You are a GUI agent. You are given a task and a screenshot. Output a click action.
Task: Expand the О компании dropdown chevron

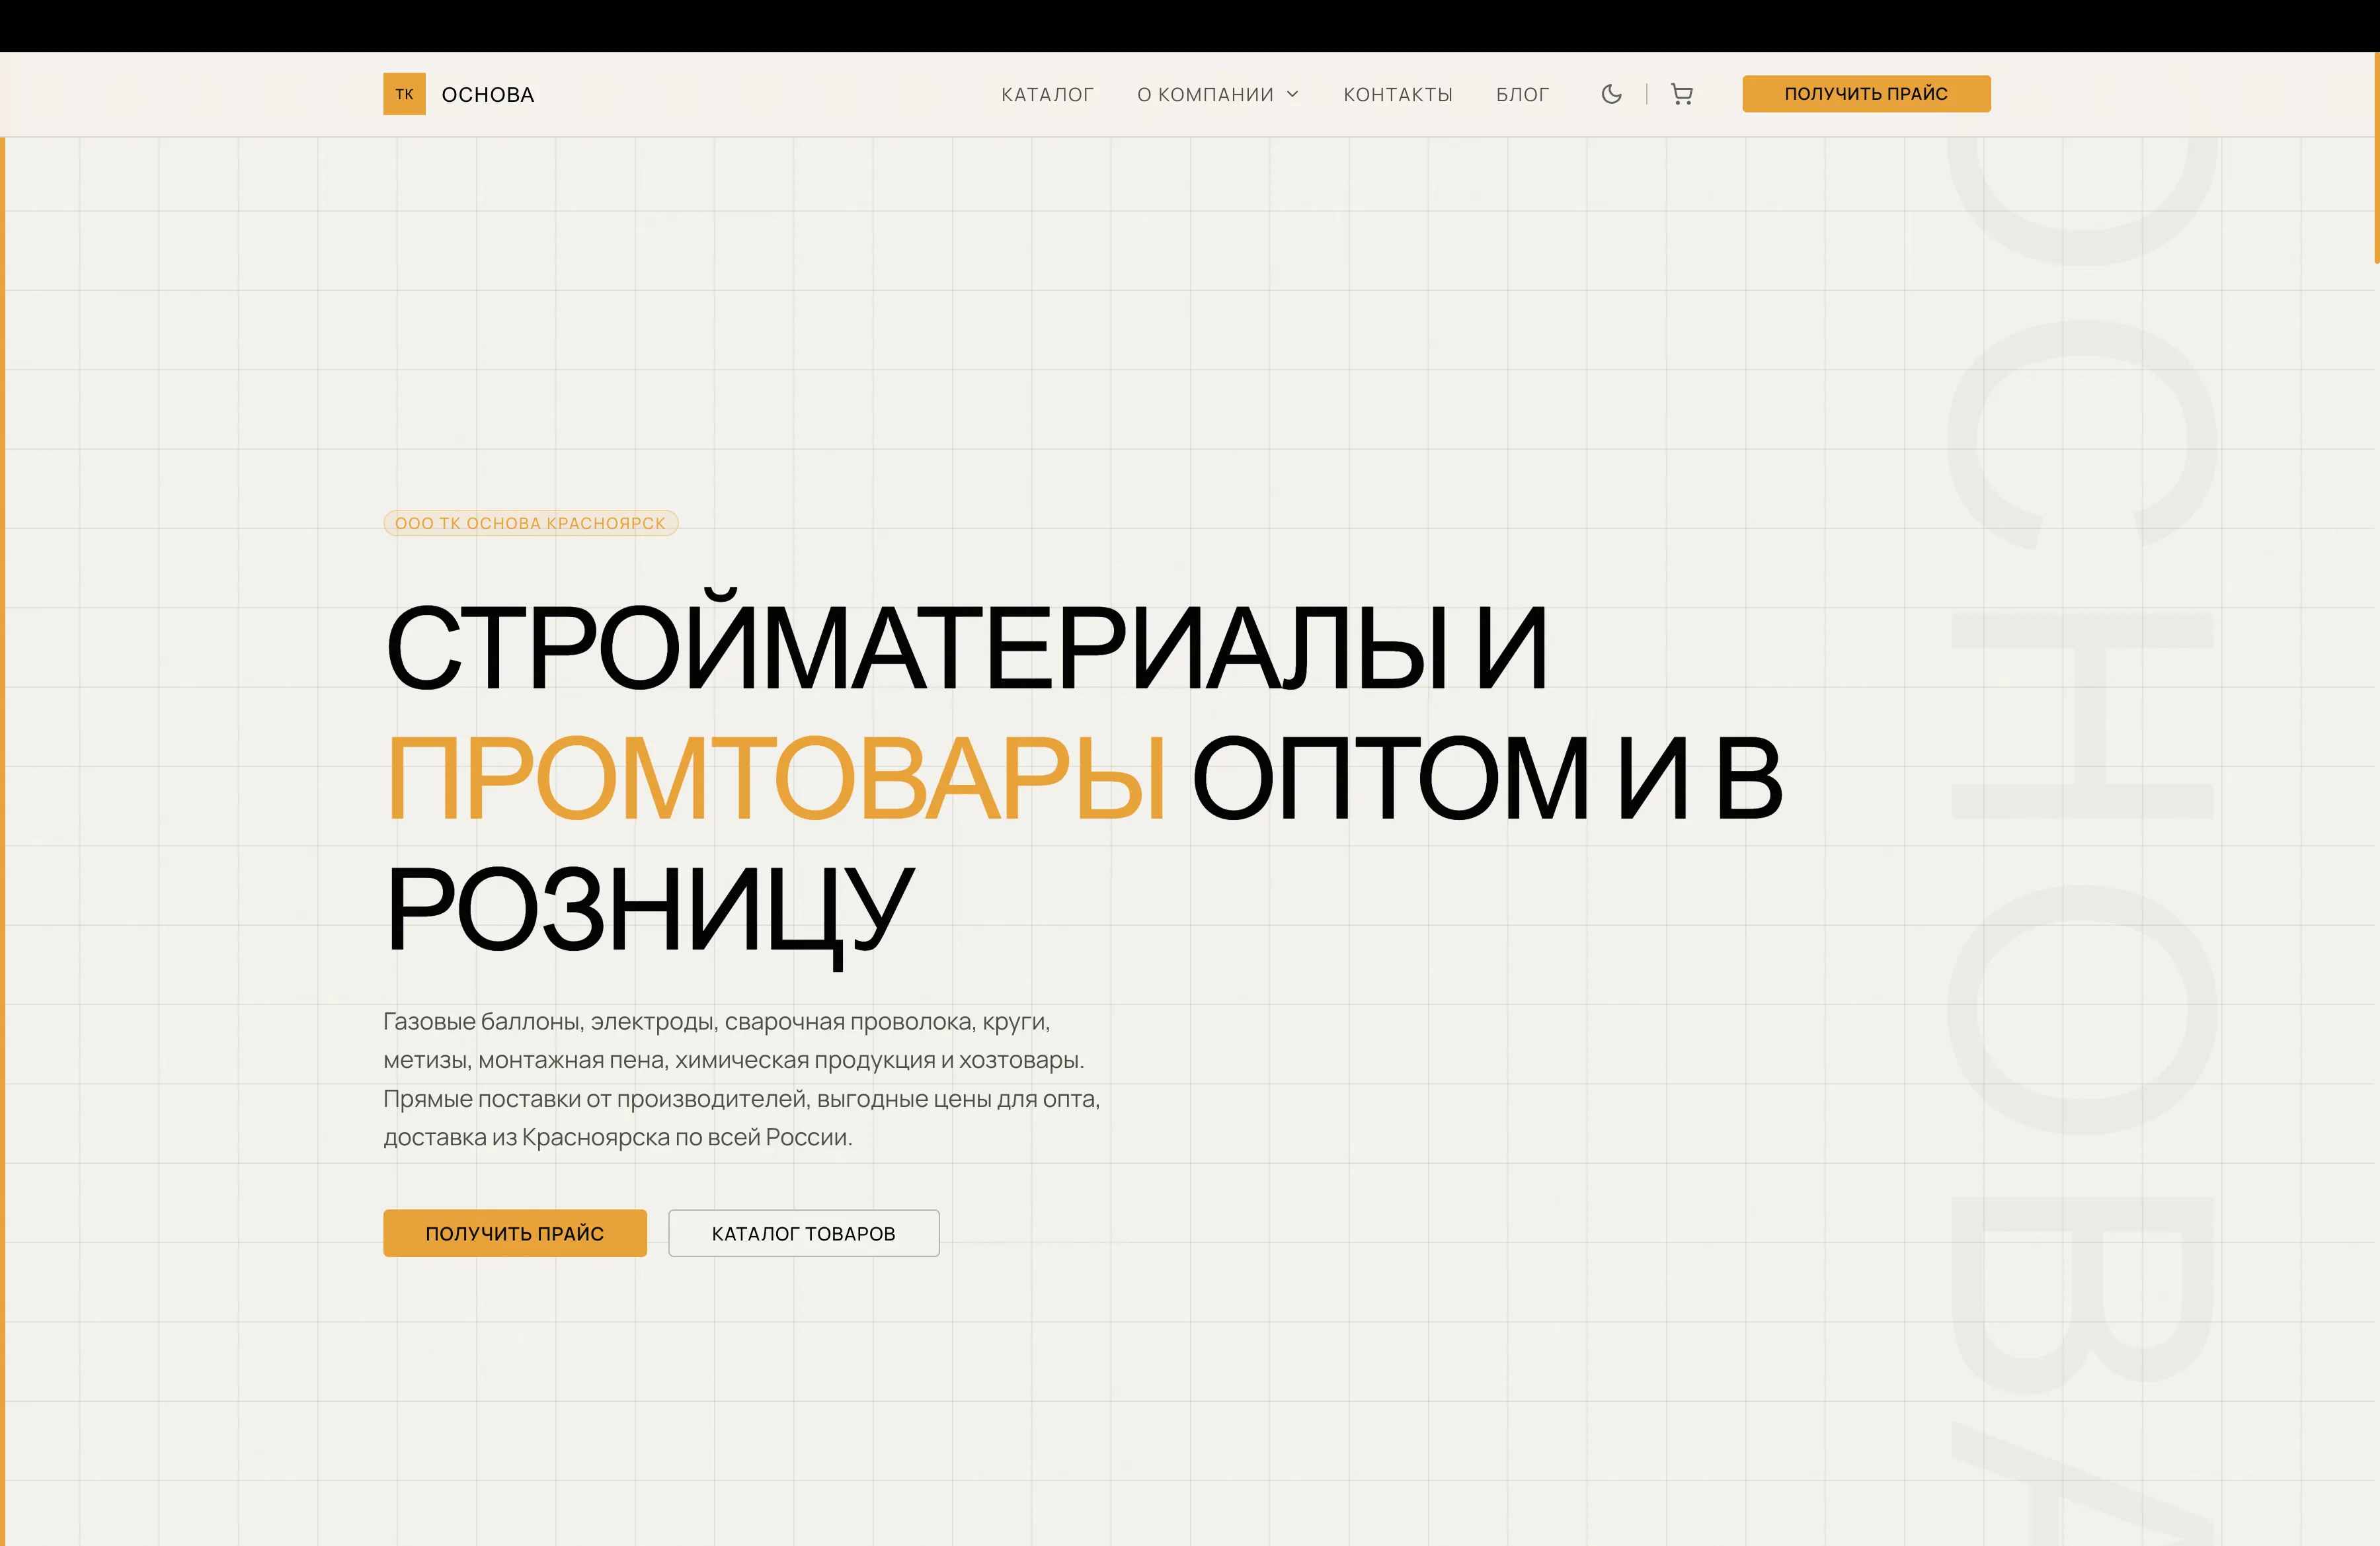[1292, 94]
